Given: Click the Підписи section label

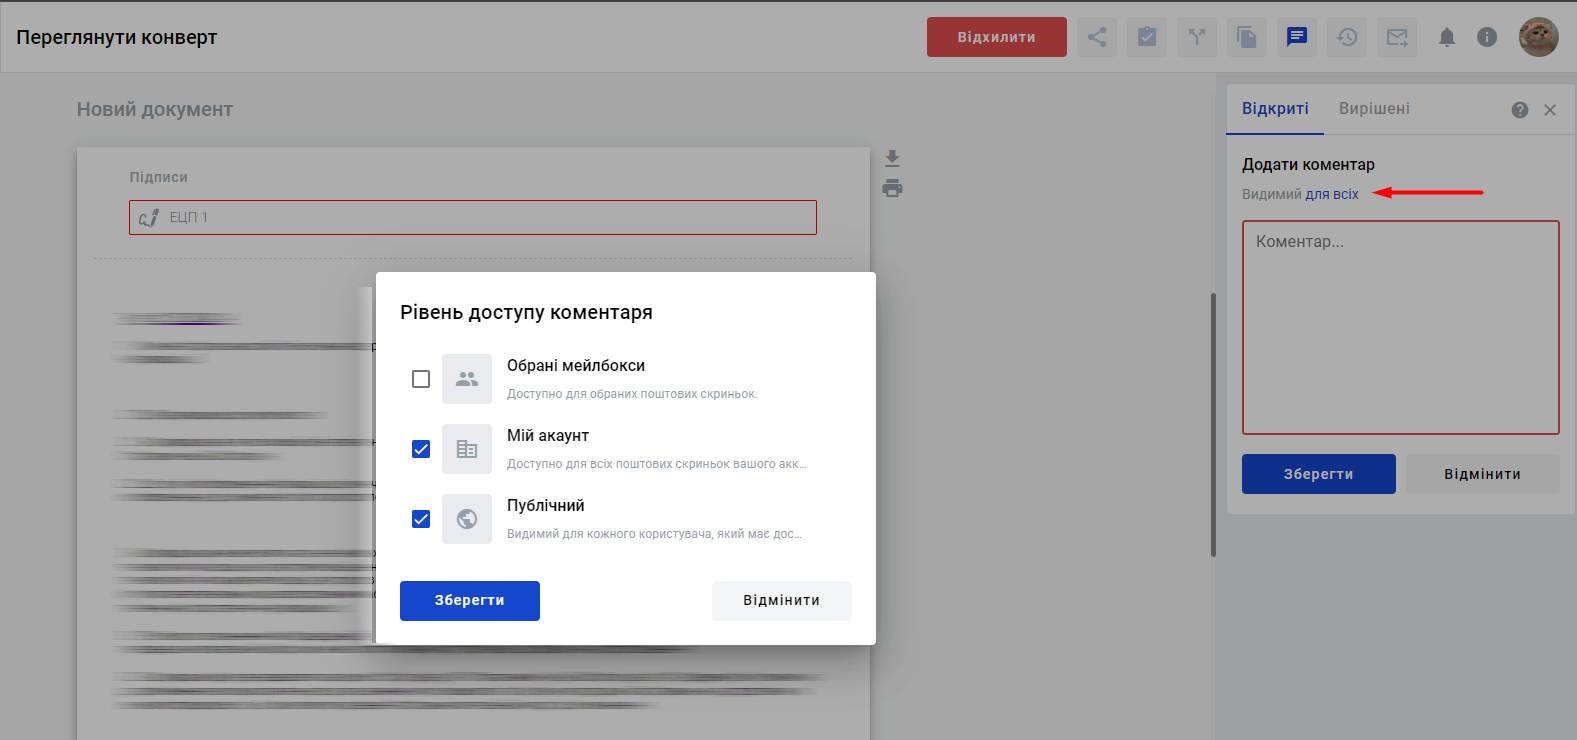Looking at the screenshot, I should click(158, 177).
